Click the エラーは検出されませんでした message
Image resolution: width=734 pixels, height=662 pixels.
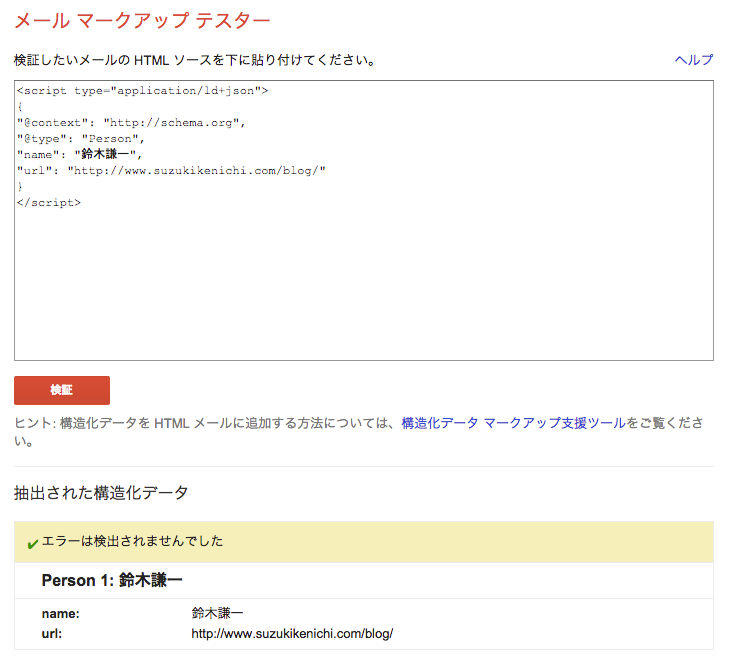coord(132,541)
